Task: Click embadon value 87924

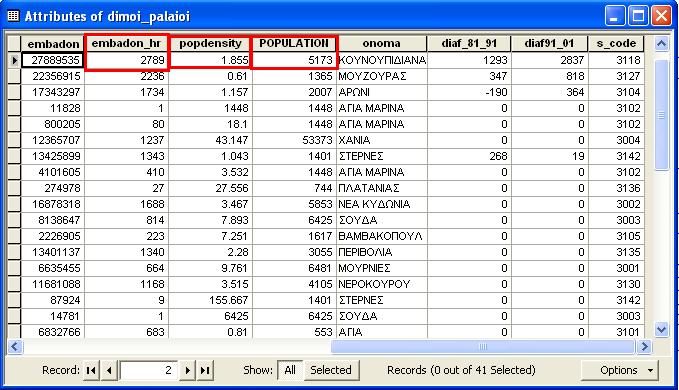Action: pyautogui.click(x=52, y=300)
